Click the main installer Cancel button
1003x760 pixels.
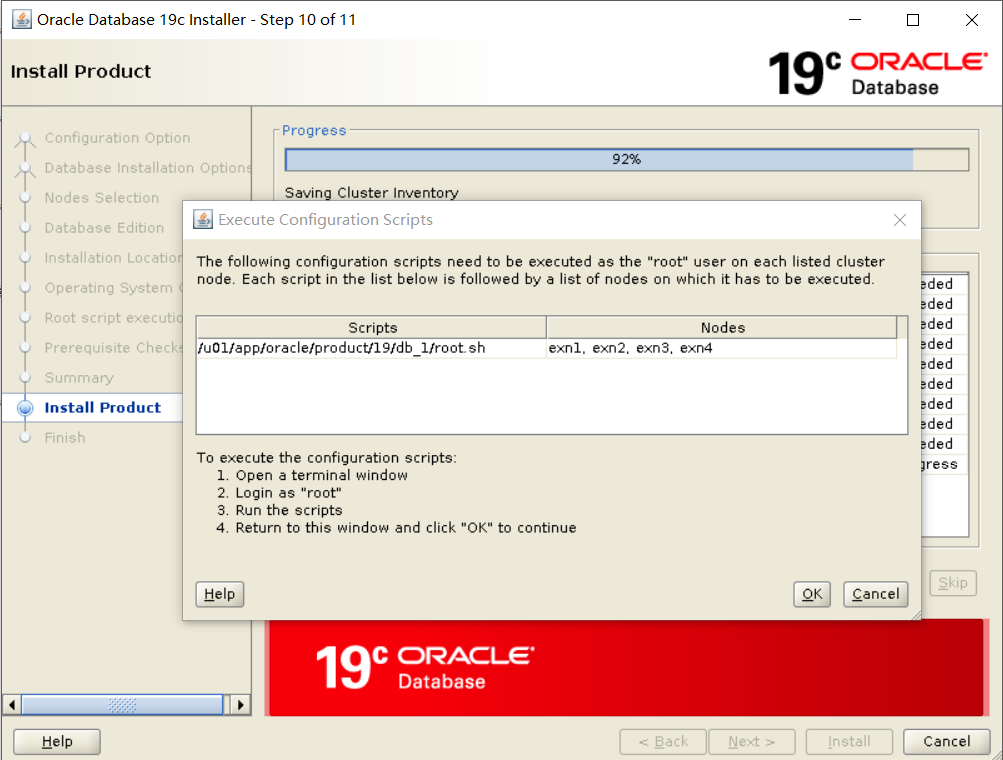947,741
